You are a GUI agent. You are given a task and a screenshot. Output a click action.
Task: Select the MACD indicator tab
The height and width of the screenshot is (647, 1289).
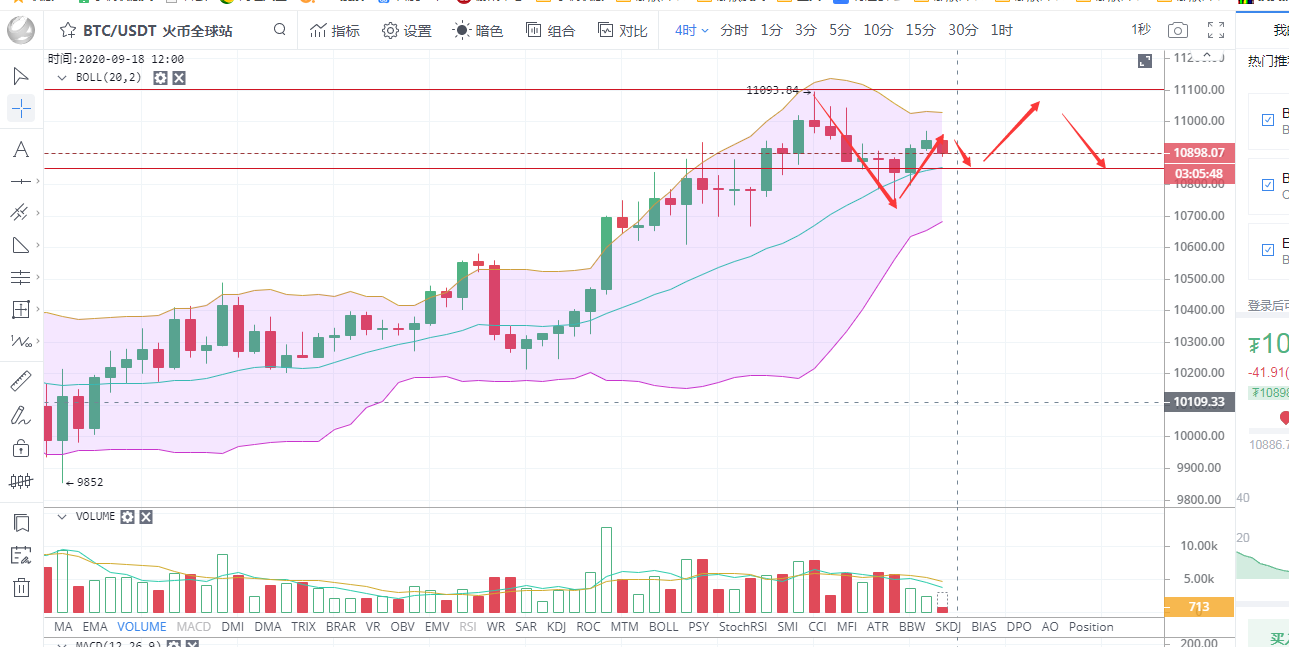pyautogui.click(x=194, y=627)
